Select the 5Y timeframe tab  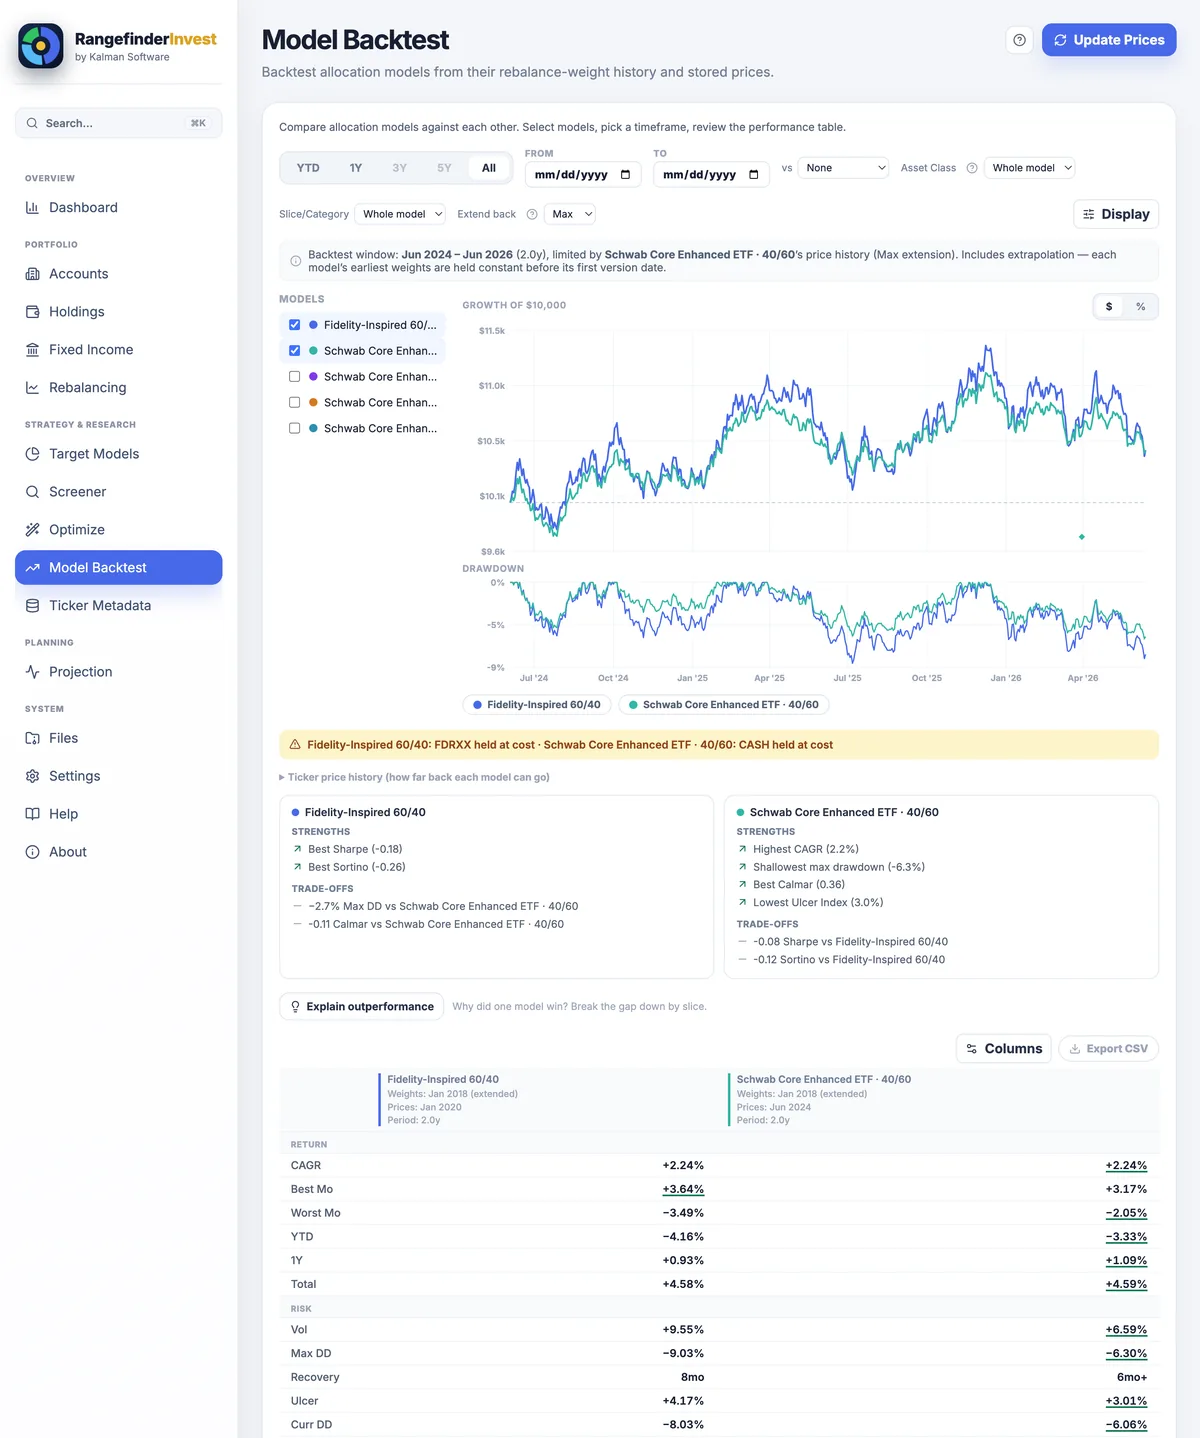point(444,168)
